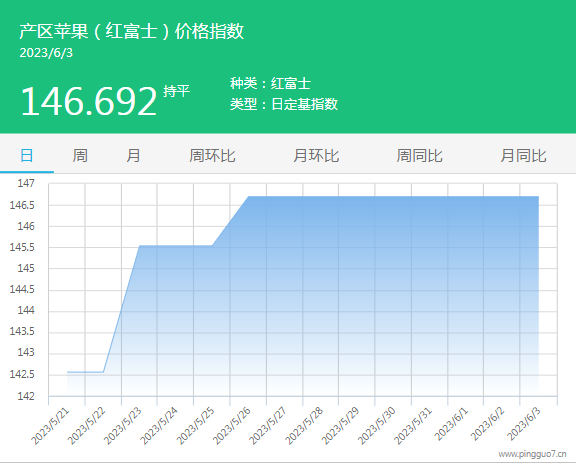Switch to the 周 weekly tab
Screen dimensions: 576x463
pos(80,155)
